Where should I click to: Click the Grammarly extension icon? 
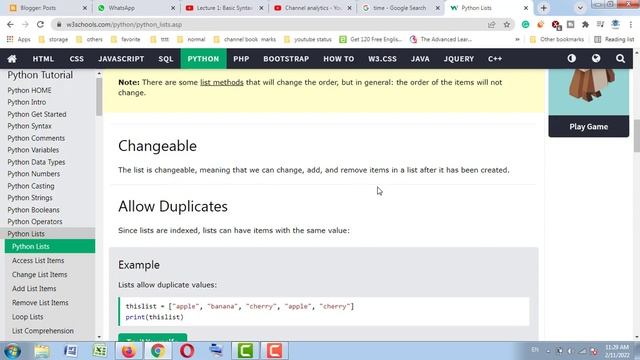click(525, 24)
